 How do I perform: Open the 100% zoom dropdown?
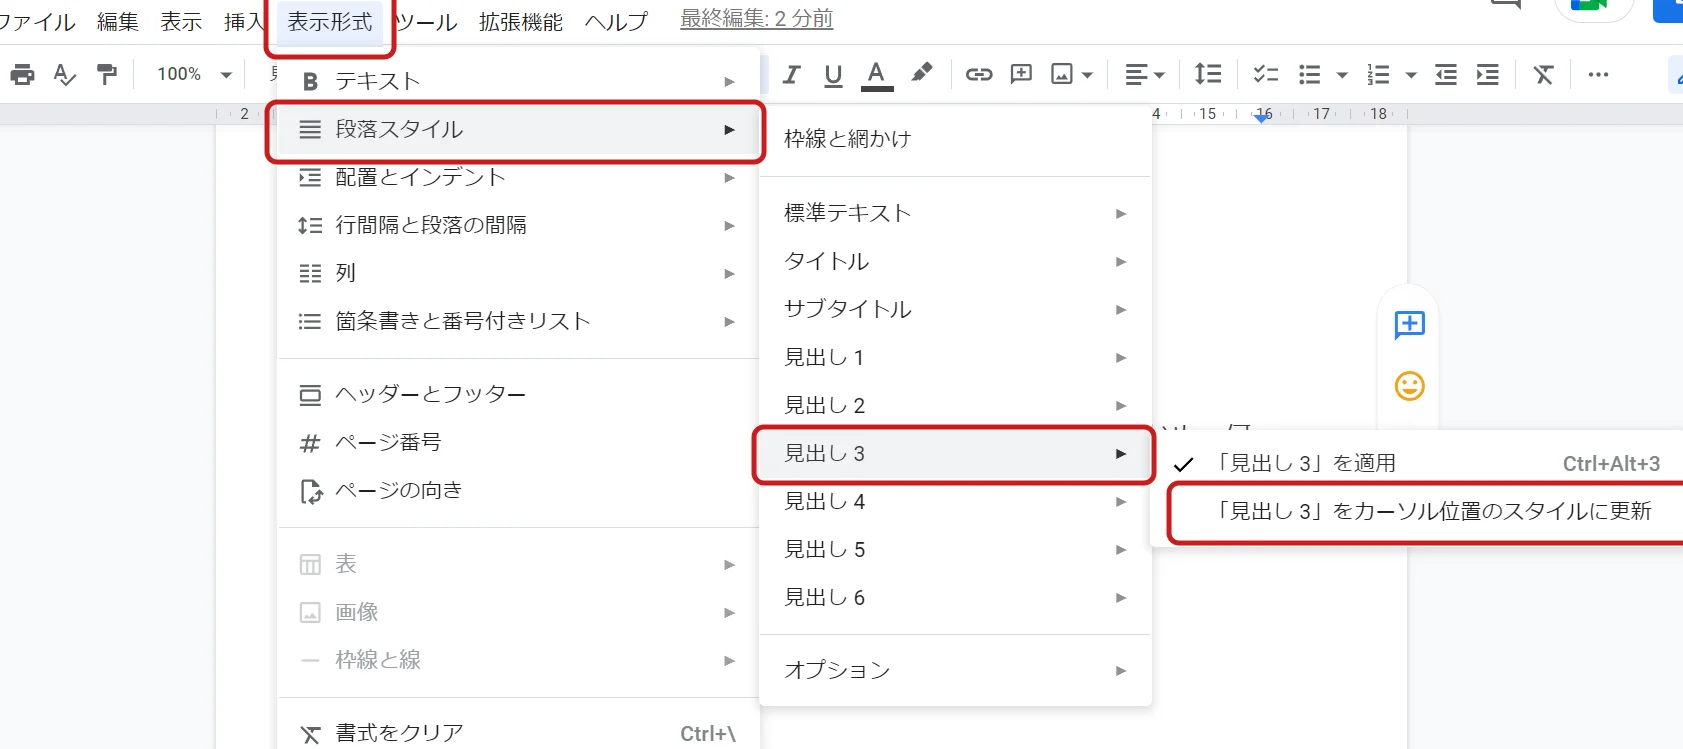pos(194,74)
